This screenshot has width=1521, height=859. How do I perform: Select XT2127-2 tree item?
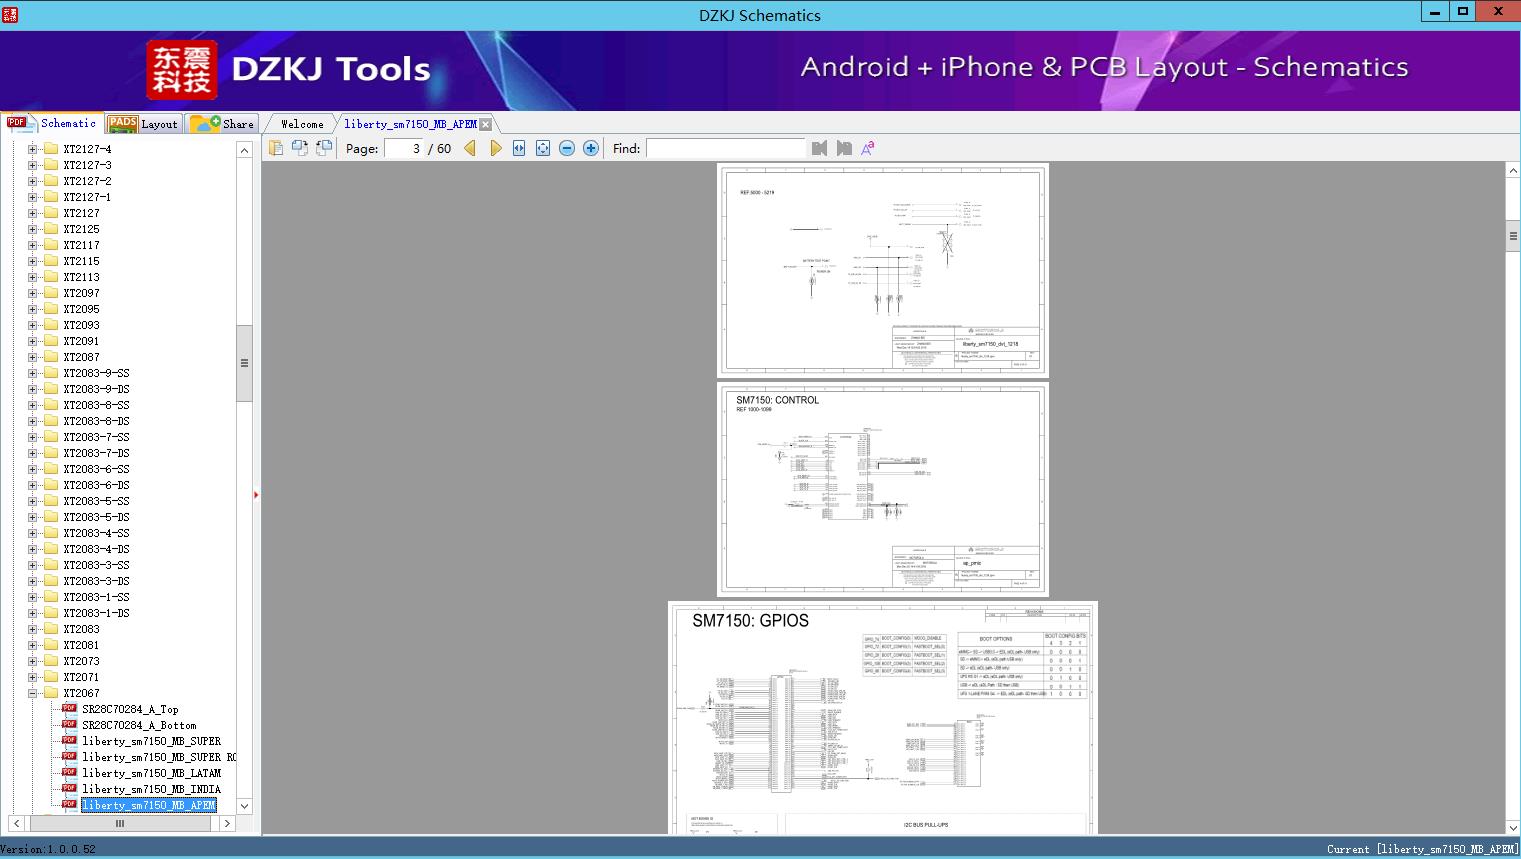[x=87, y=181]
